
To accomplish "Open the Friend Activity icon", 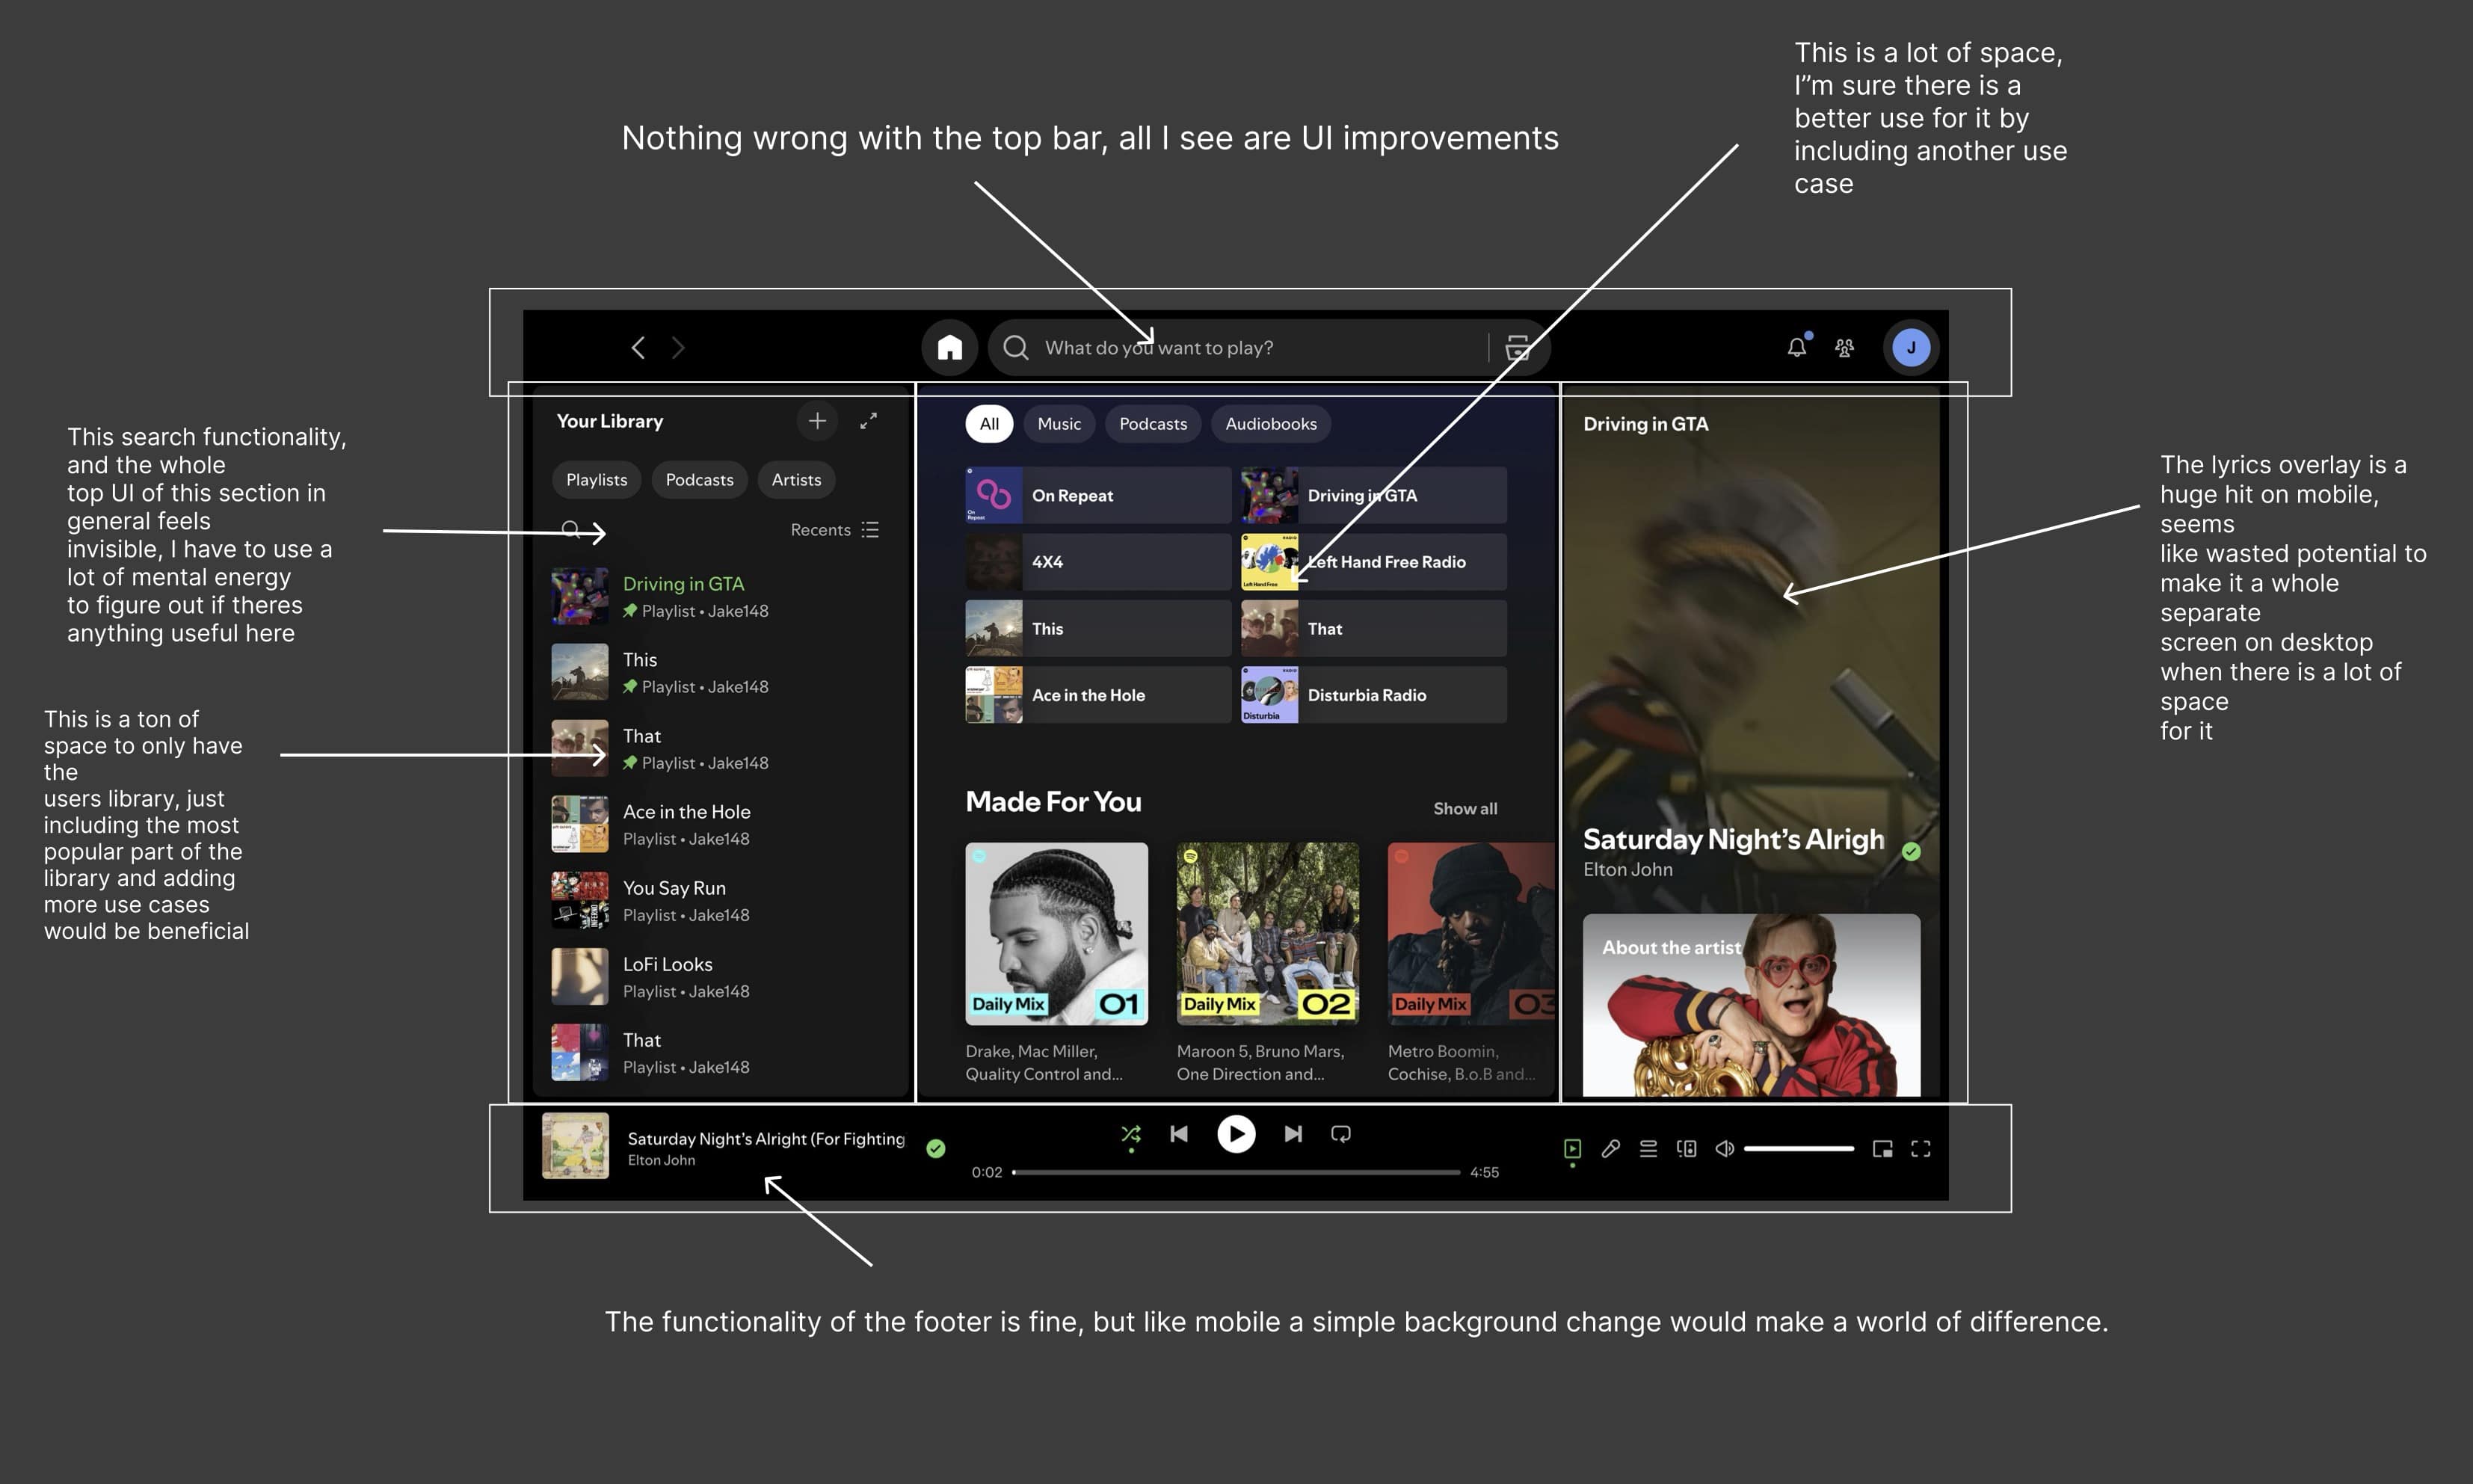I will (1844, 347).
